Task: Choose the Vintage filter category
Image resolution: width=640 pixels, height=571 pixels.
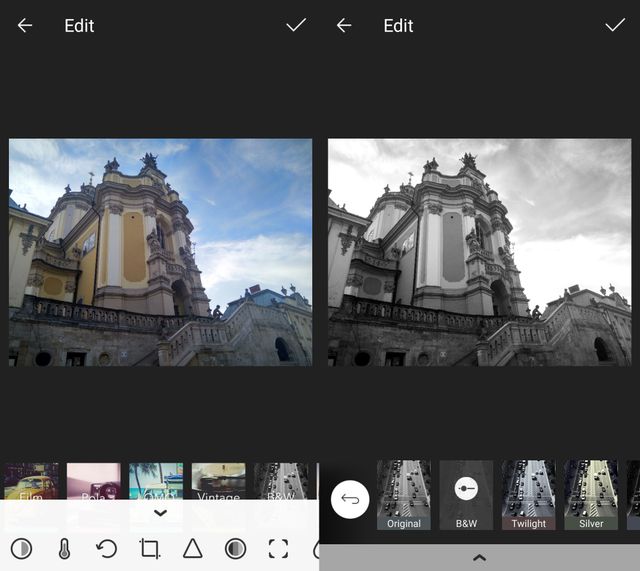Action: 219,482
